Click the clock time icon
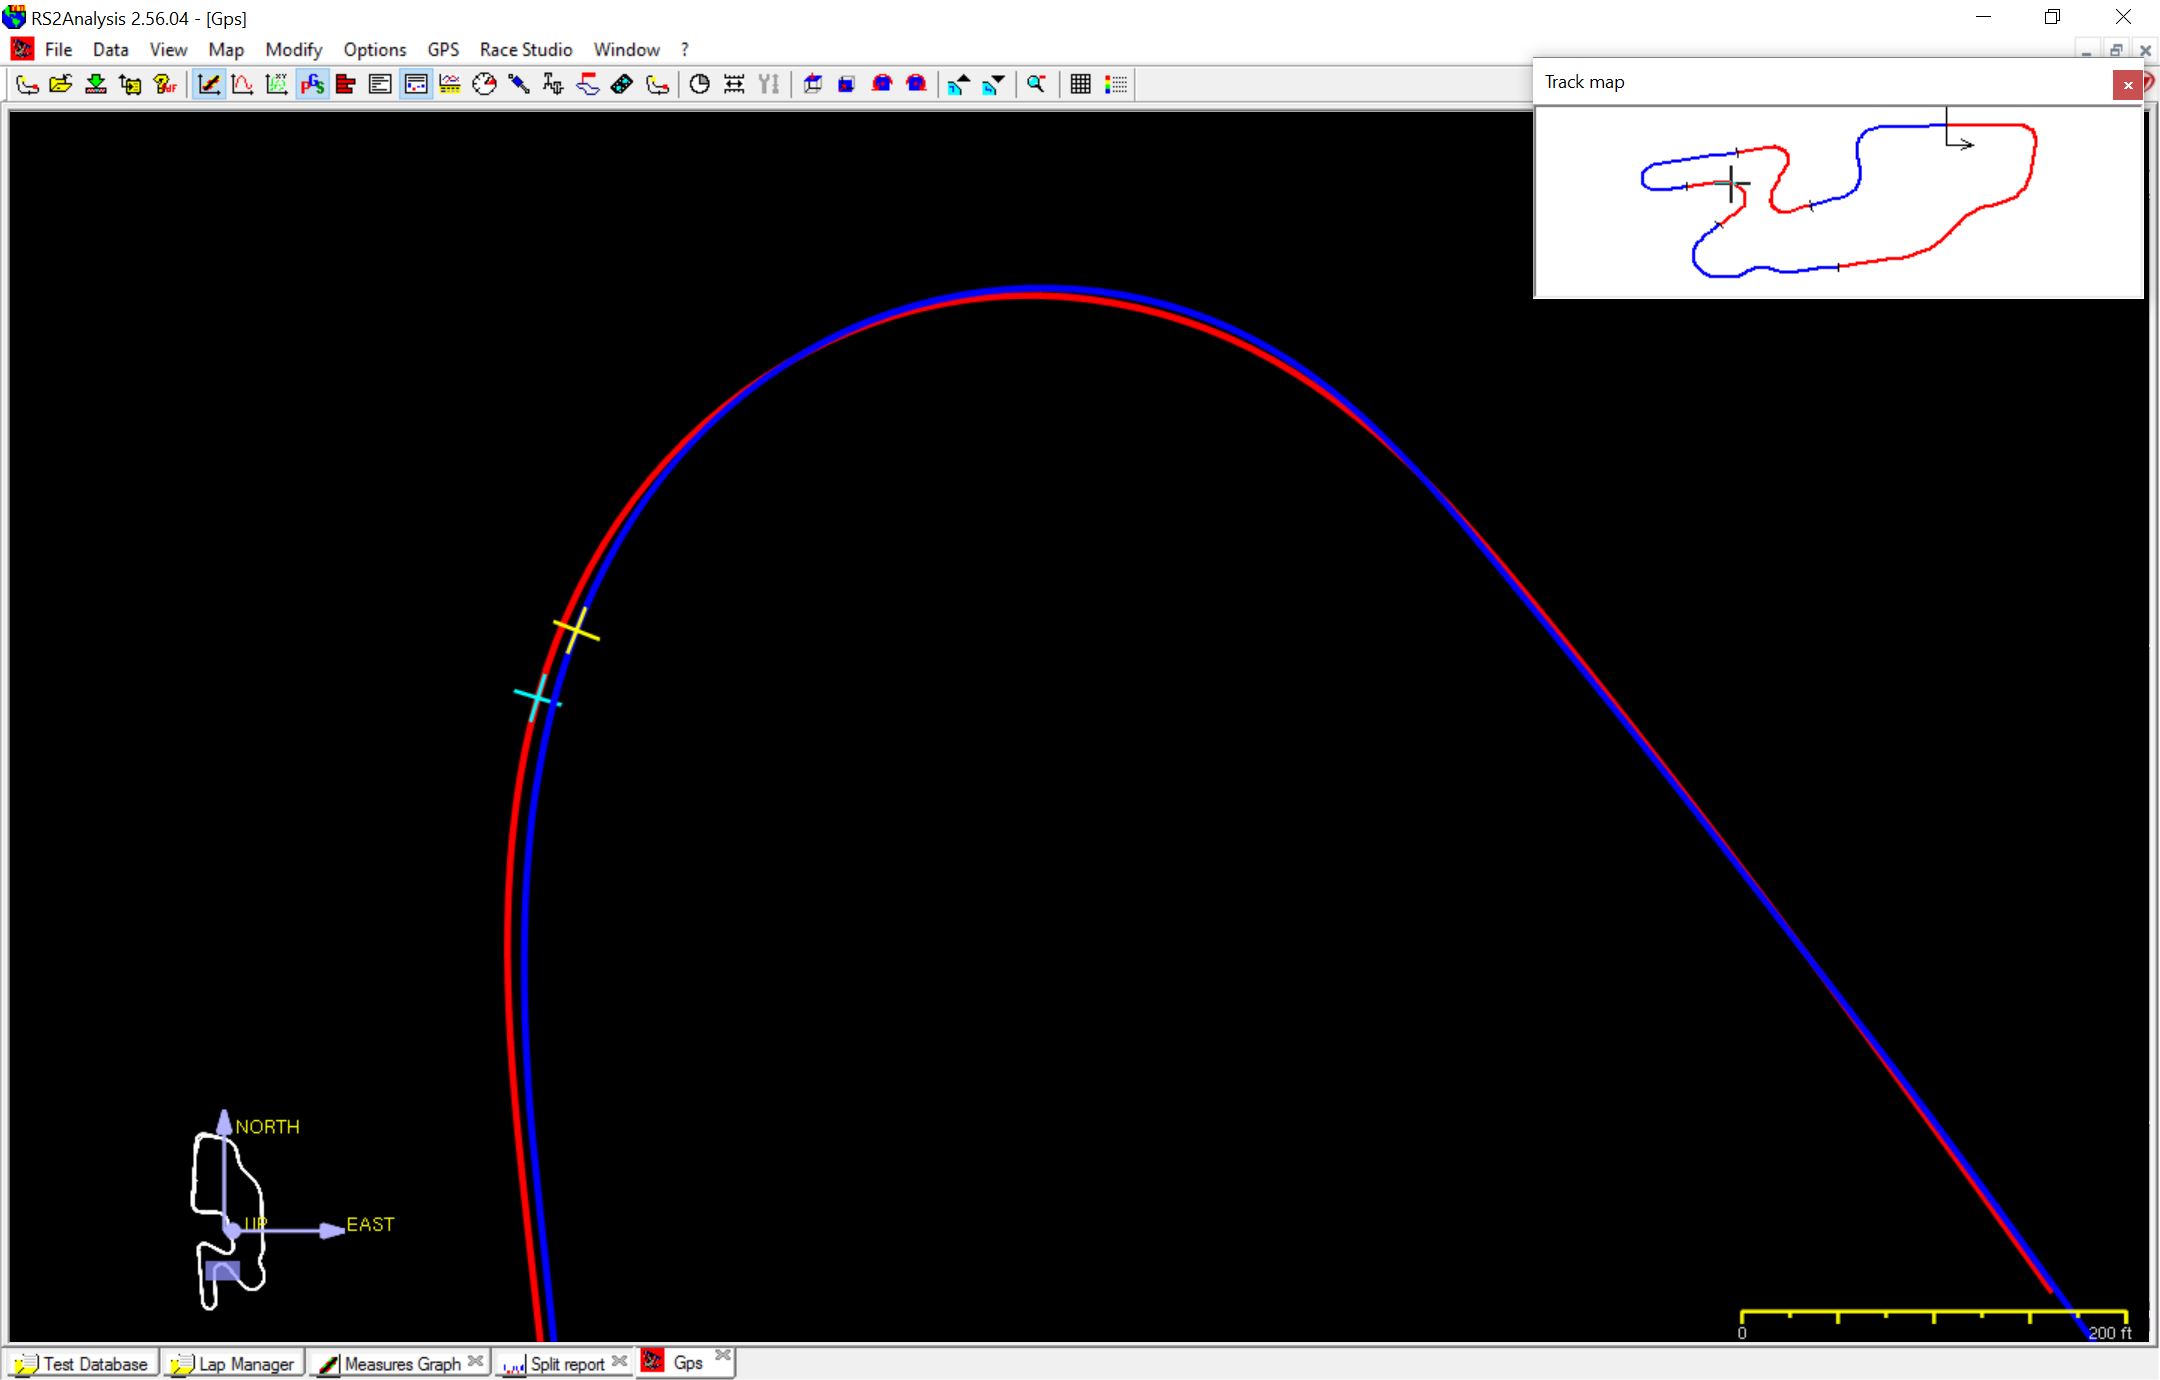The width and height of the screenshot is (2160, 1380). (x=700, y=84)
